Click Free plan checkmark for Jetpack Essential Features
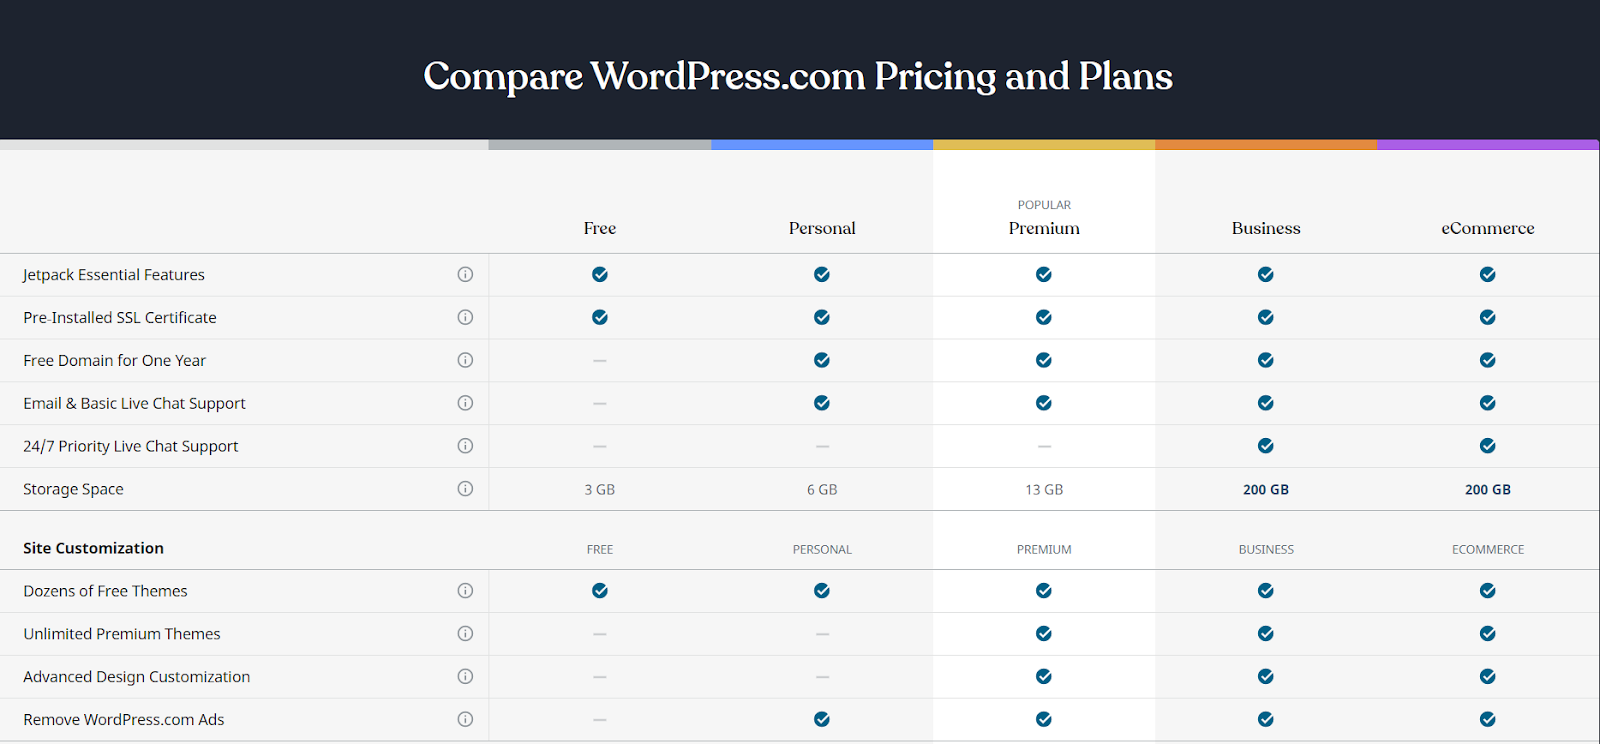The height and width of the screenshot is (744, 1600). pos(600,274)
